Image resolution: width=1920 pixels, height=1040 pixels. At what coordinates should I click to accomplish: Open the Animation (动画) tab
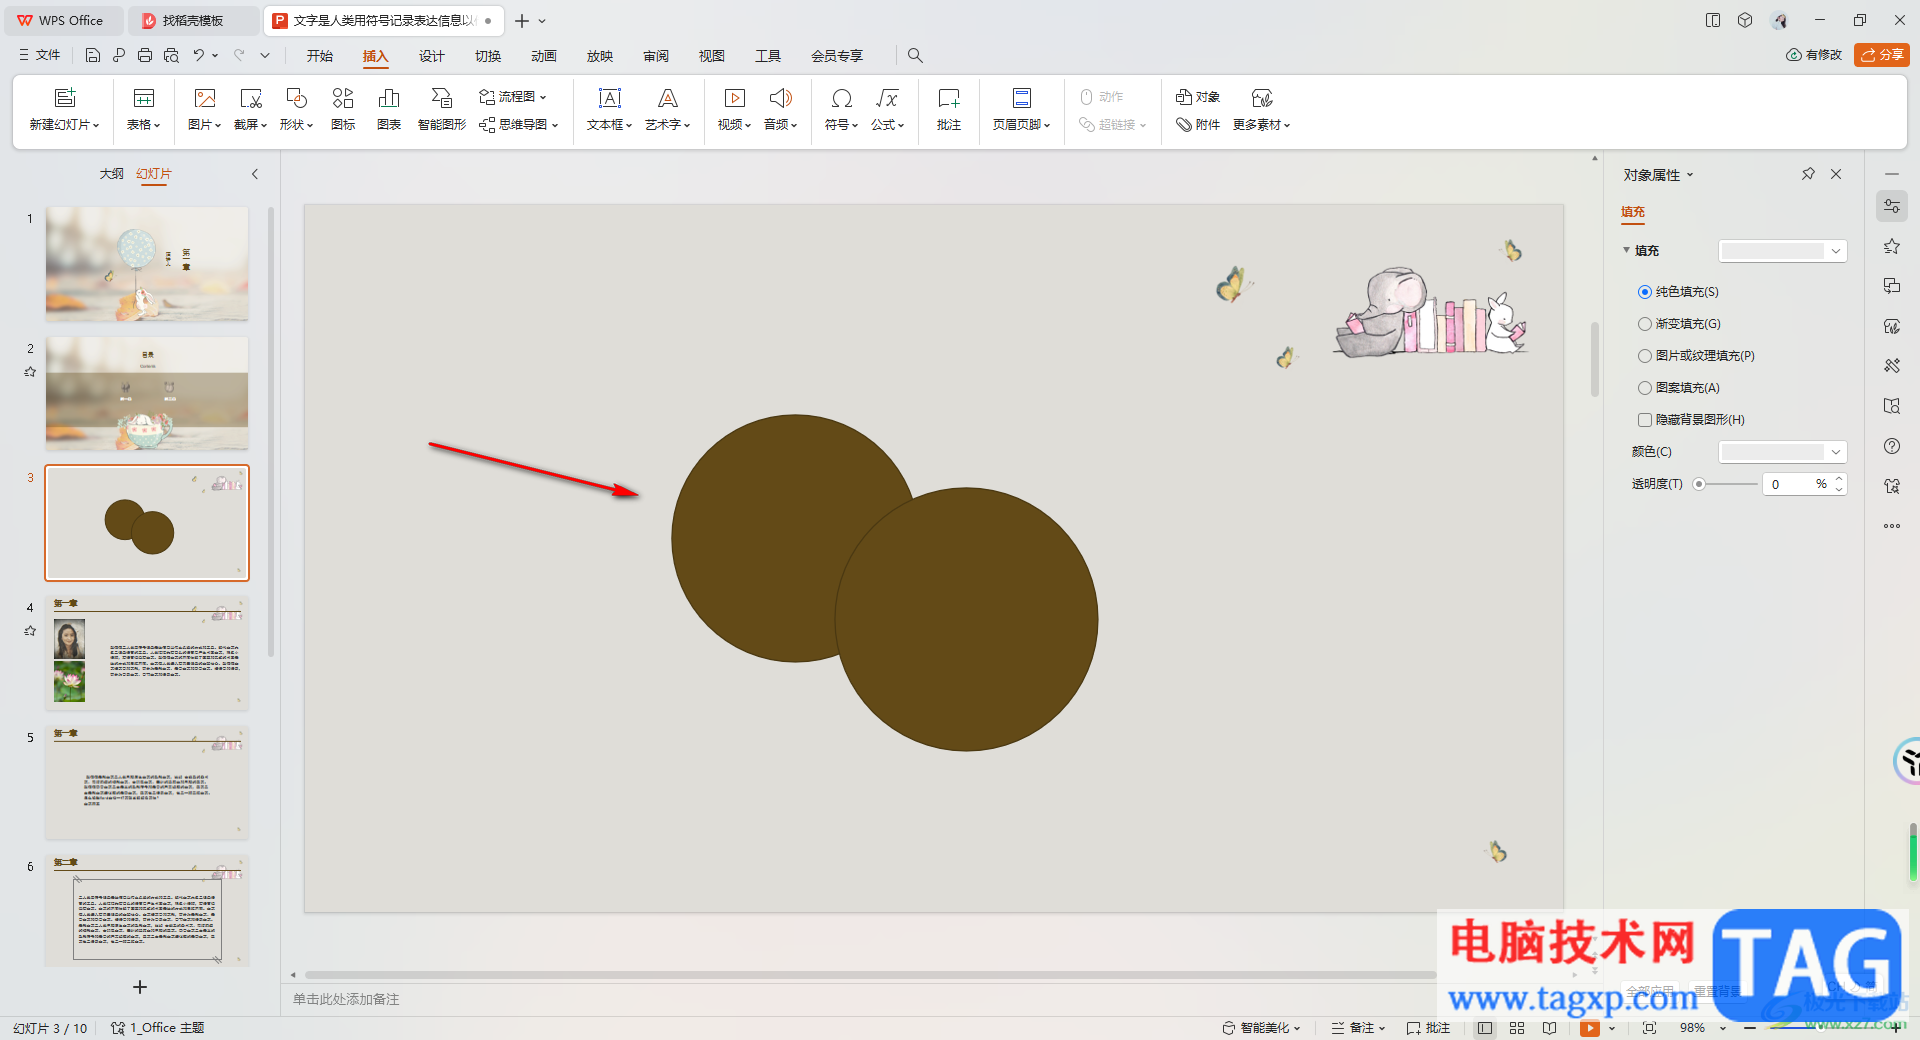tap(544, 56)
